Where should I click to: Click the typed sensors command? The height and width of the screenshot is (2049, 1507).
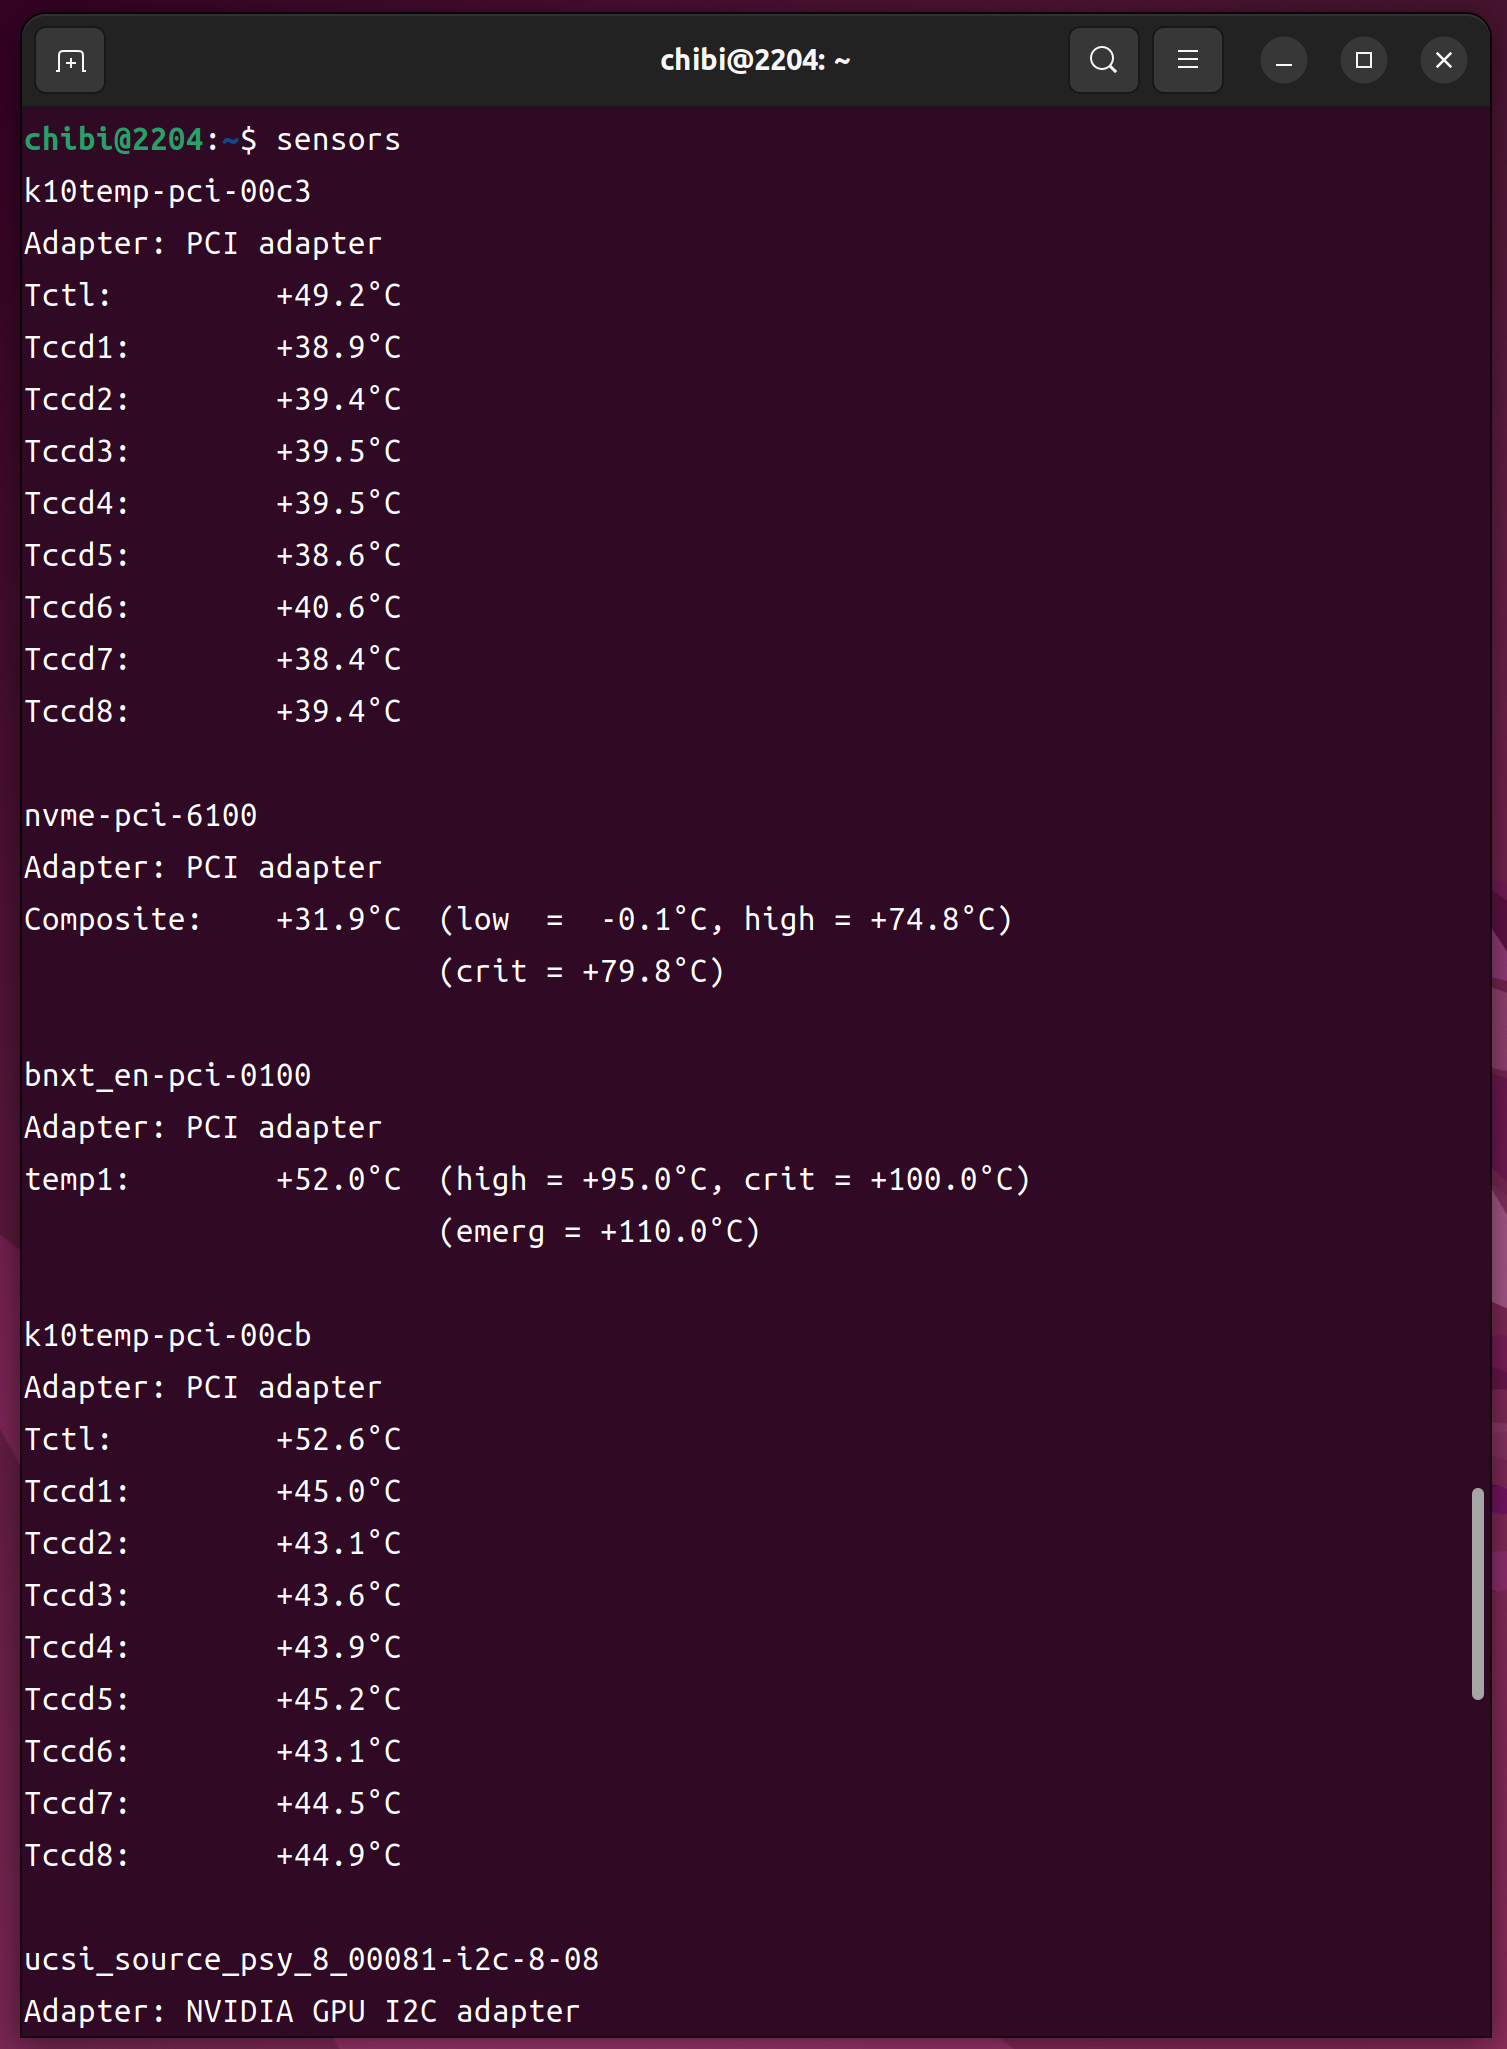338,140
